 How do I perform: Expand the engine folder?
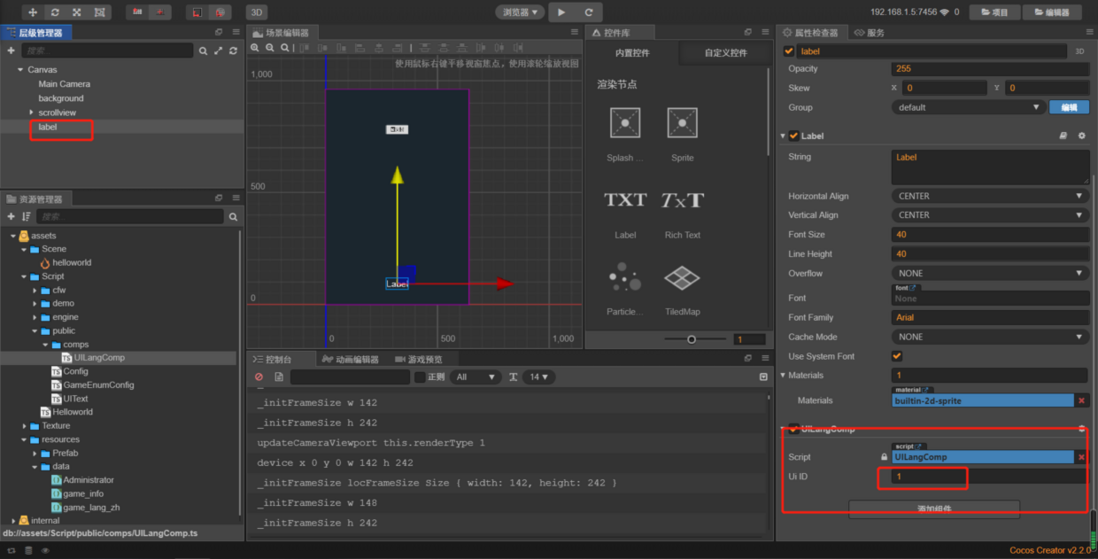pos(34,317)
